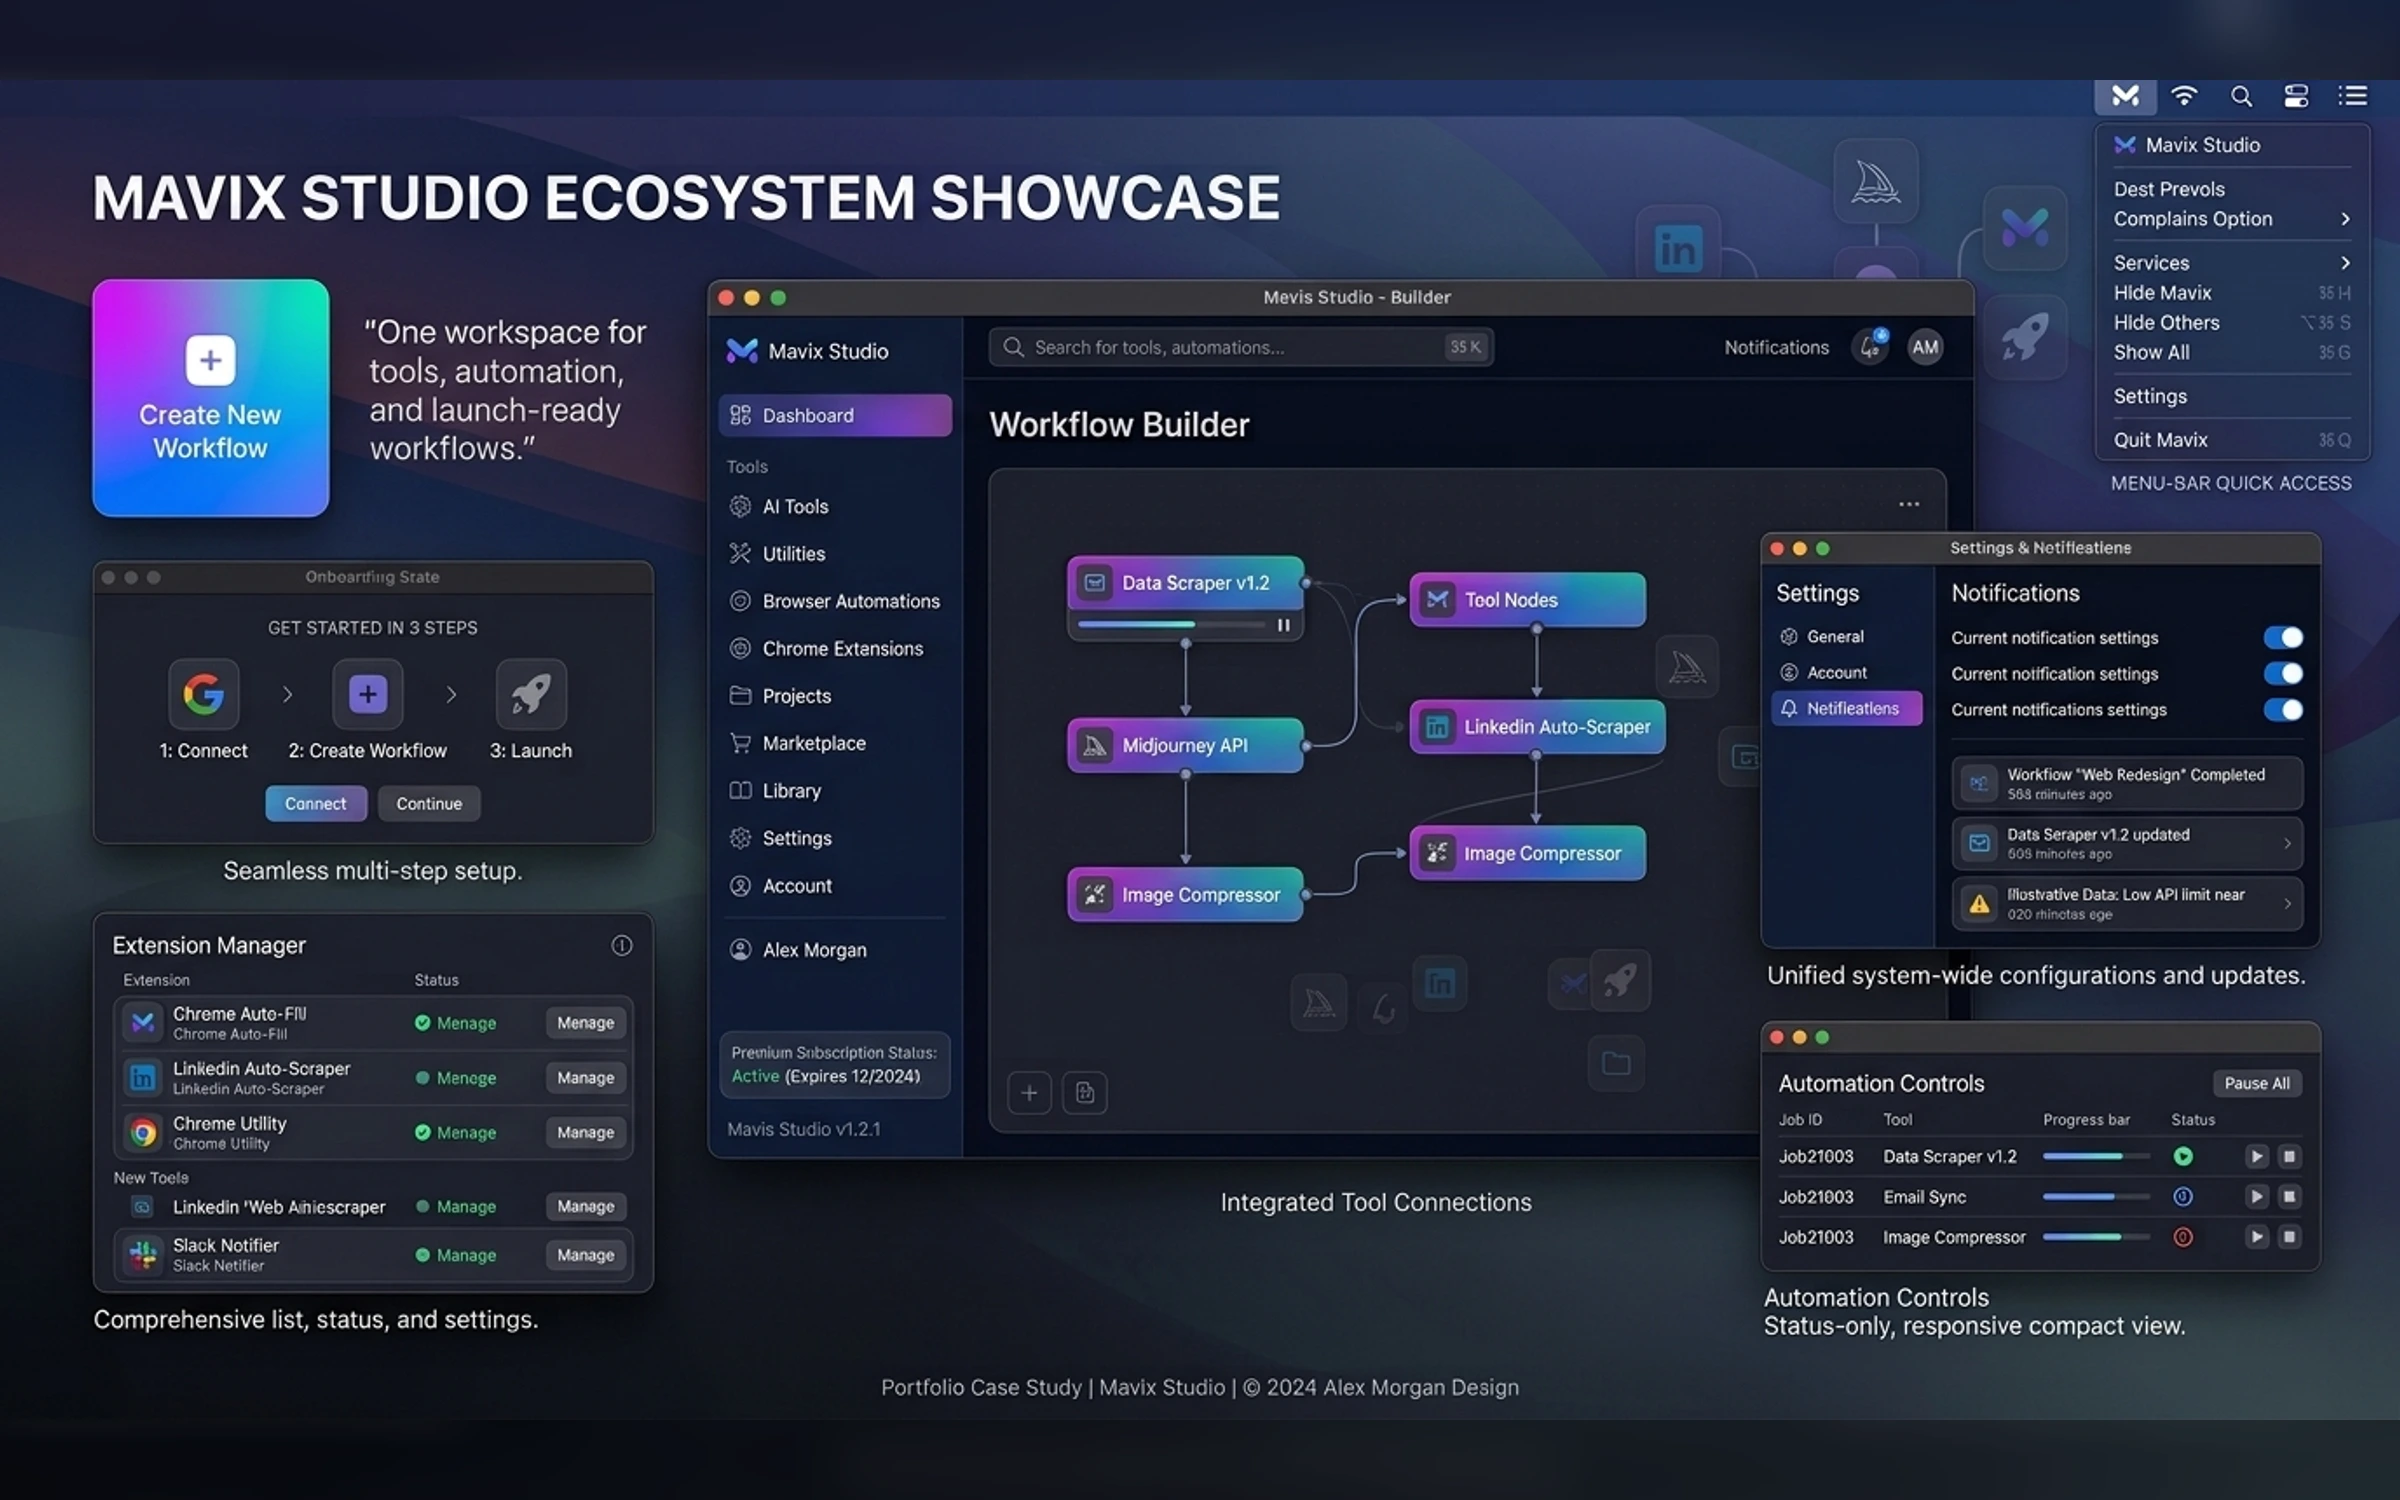Click the plus icon for Create Workflow step

click(x=367, y=693)
